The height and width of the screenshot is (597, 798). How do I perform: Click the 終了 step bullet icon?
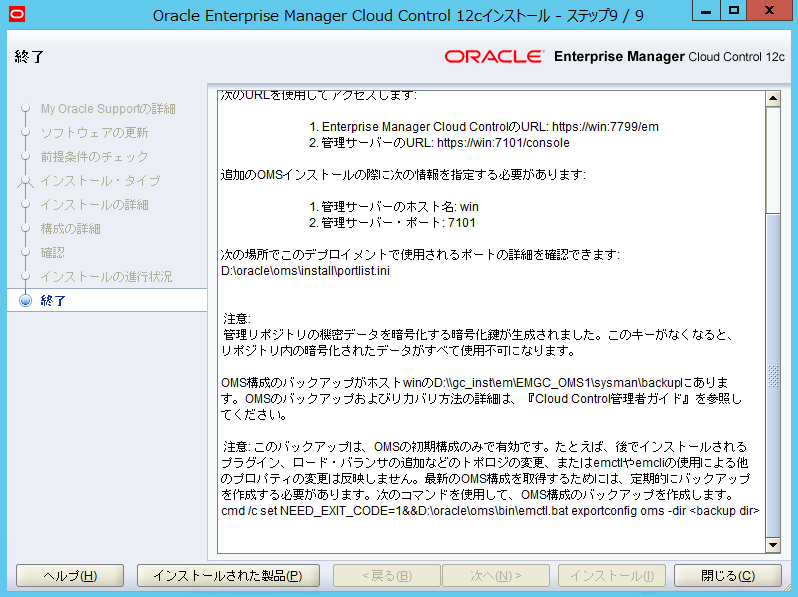click(x=25, y=301)
